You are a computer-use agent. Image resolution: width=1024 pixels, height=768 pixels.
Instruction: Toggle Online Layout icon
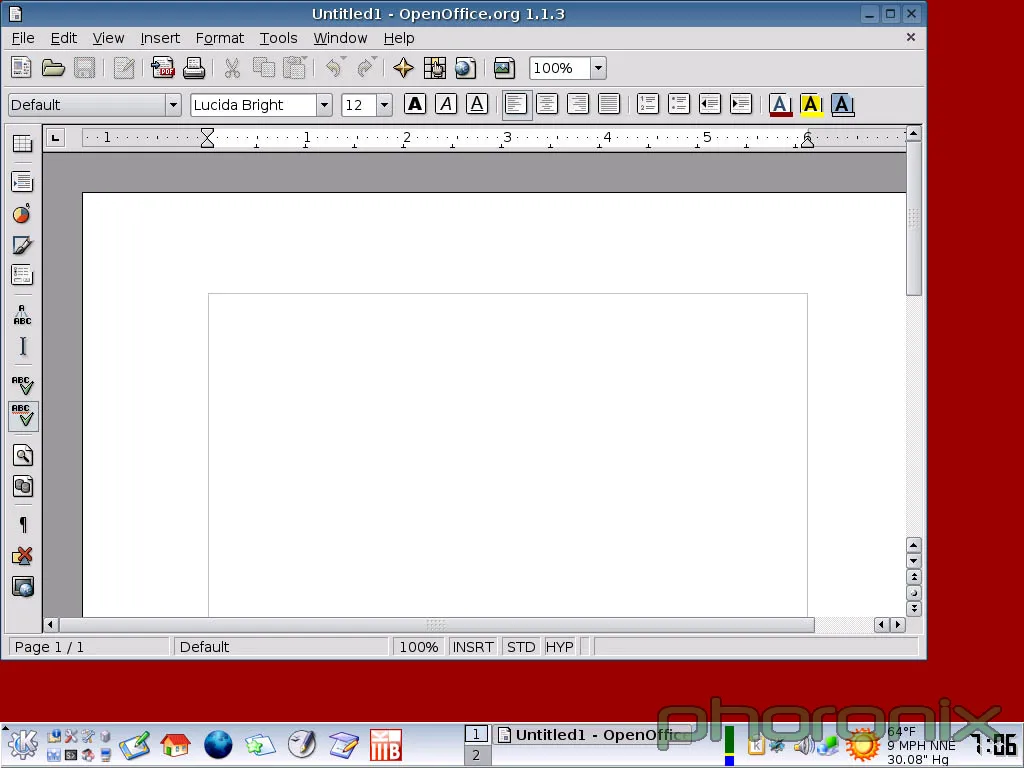click(23, 587)
